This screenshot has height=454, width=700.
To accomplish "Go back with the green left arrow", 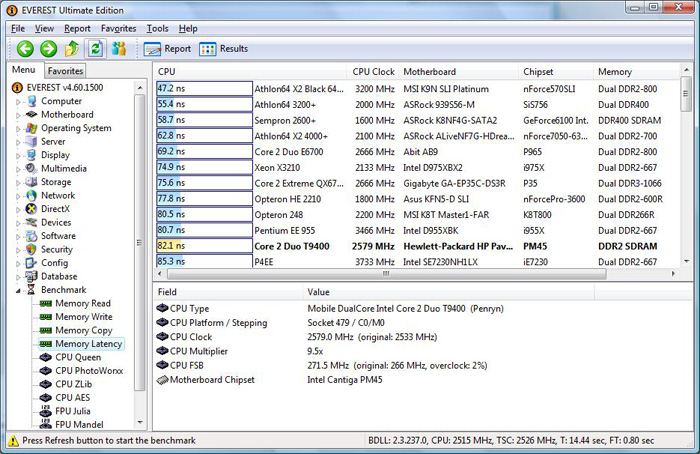I will coord(25,49).
